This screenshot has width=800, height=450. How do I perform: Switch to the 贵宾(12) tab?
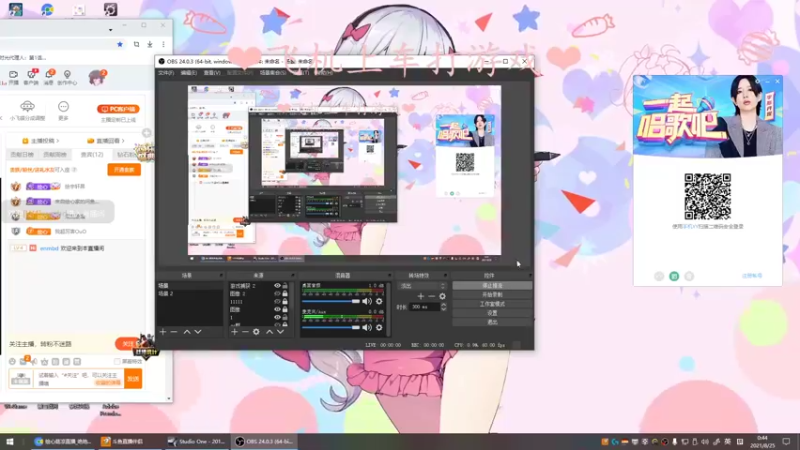point(92,155)
